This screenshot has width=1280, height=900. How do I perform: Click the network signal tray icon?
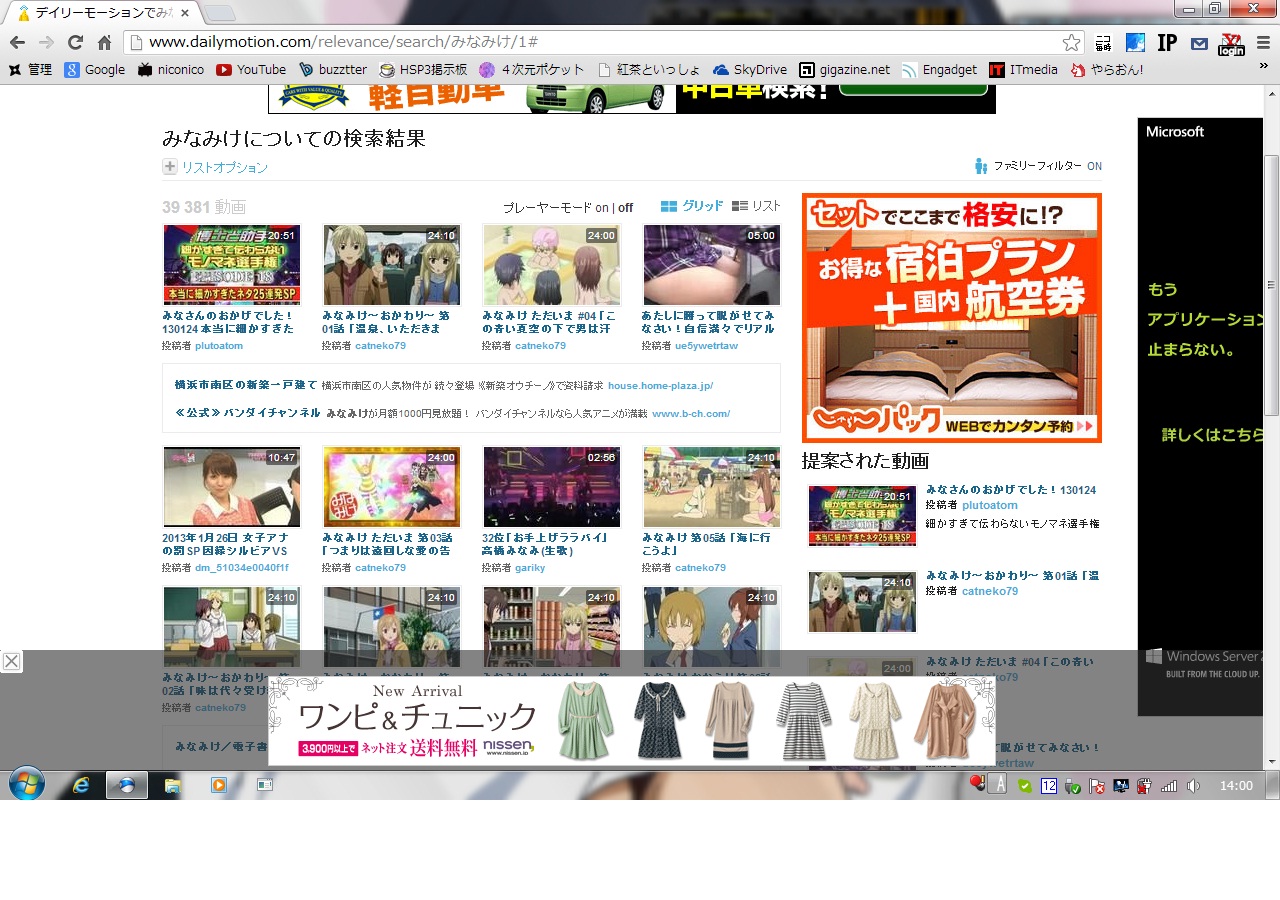coord(1169,786)
